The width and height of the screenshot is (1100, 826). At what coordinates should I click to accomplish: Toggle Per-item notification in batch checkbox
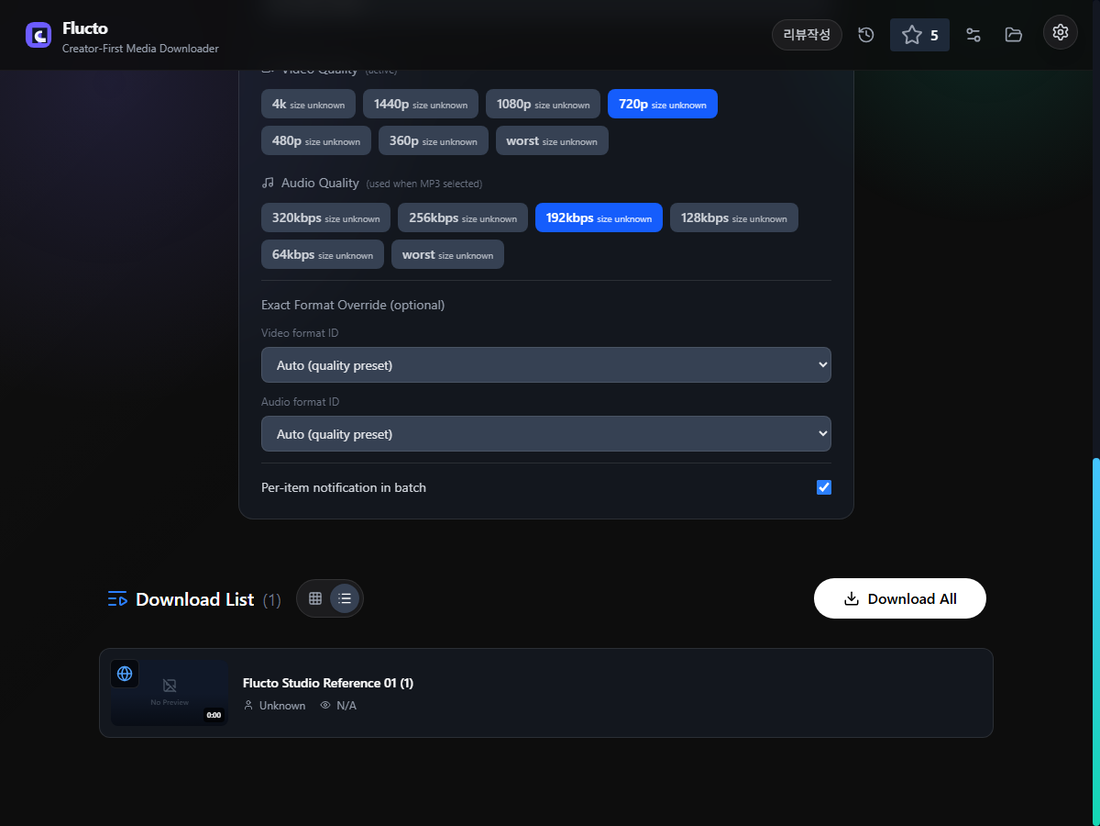[x=824, y=487]
